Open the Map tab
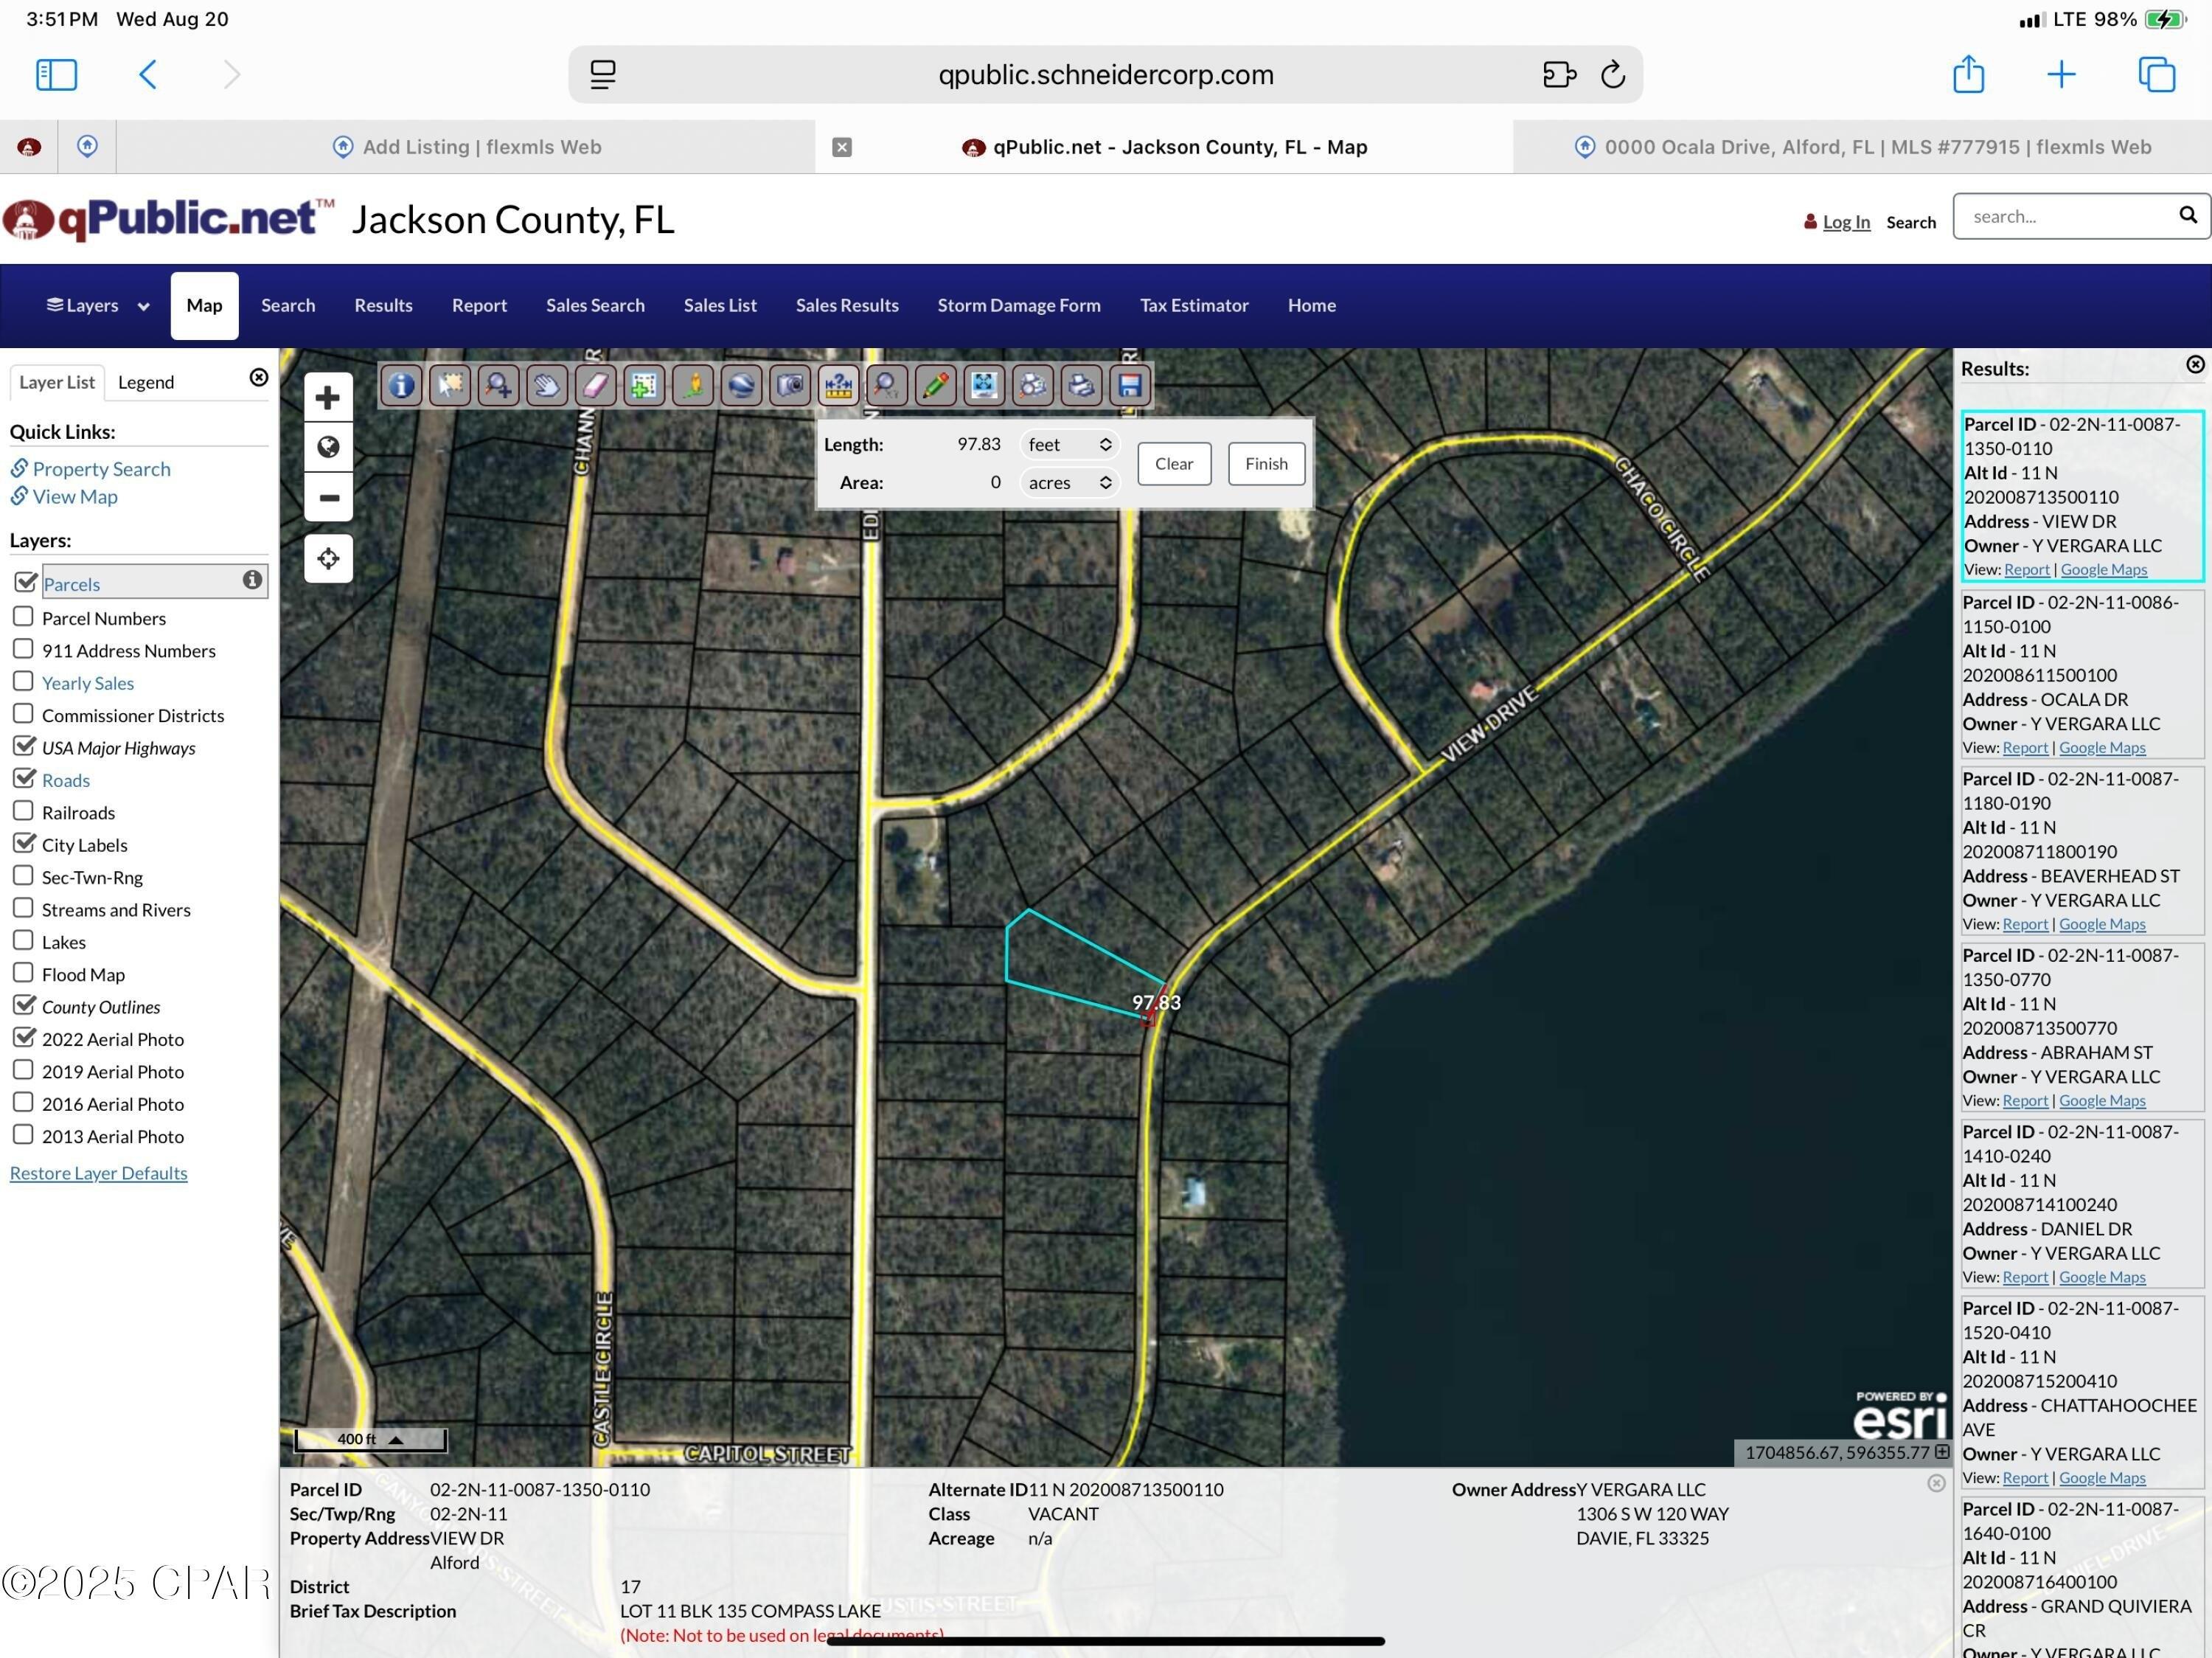Screen dimensions: 2212x1658 pos(204,305)
